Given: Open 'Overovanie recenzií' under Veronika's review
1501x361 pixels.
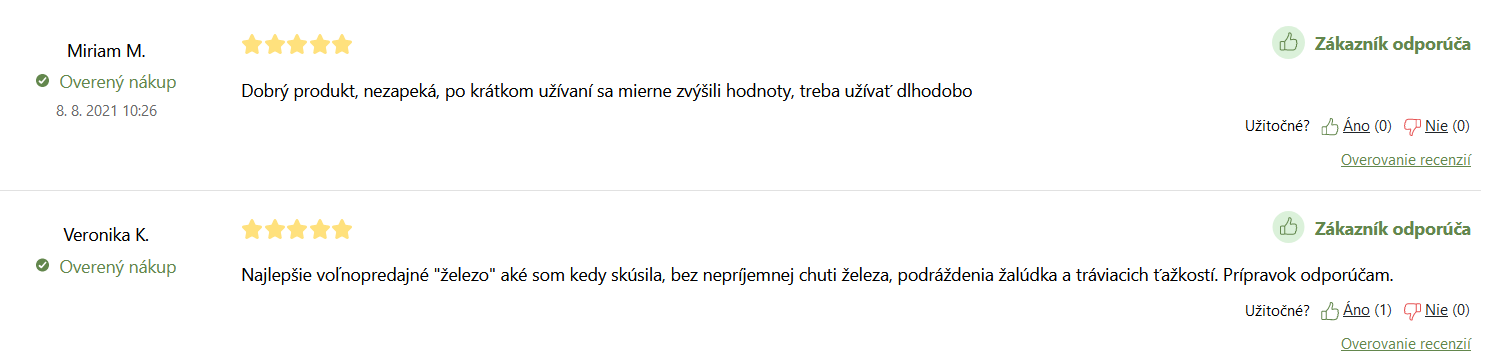Looking at the screenshot, I should pos(1406,344).
